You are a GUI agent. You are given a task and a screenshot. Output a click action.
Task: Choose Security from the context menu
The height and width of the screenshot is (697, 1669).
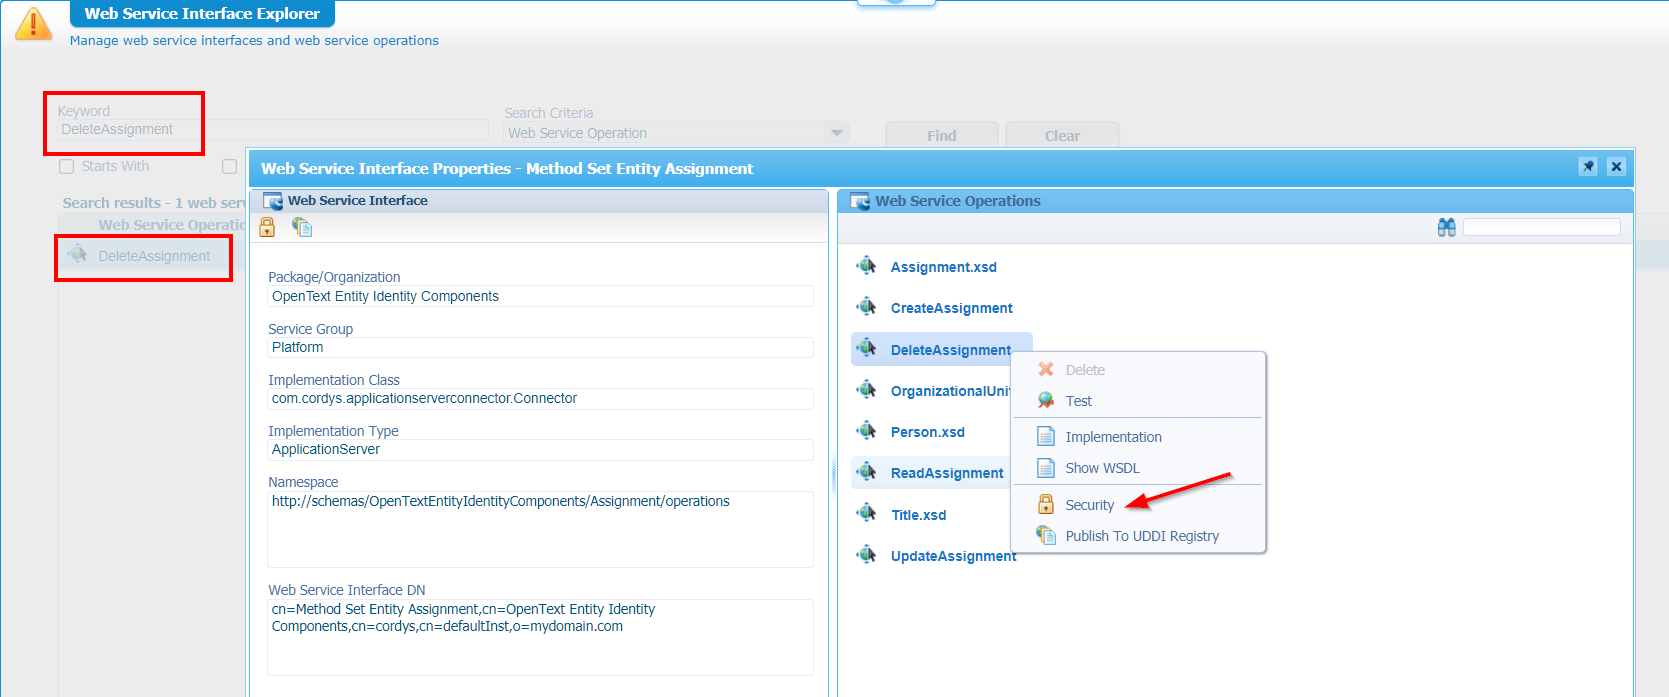click(1089, 505)
